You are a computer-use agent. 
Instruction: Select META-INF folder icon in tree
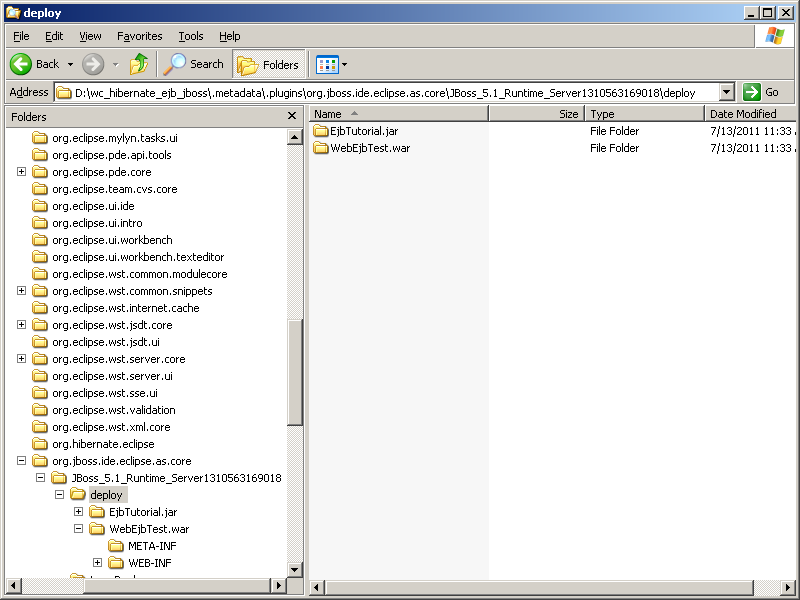point(116,546)
